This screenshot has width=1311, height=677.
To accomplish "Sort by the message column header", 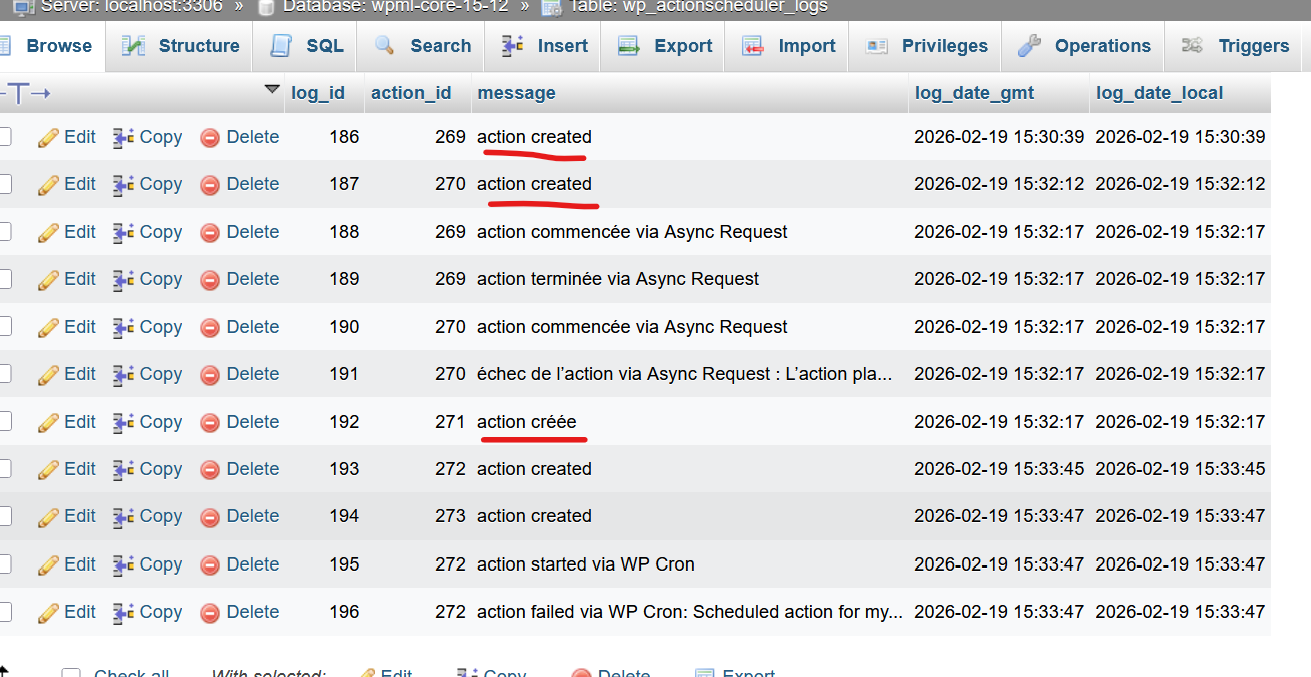I will [516, 93].
